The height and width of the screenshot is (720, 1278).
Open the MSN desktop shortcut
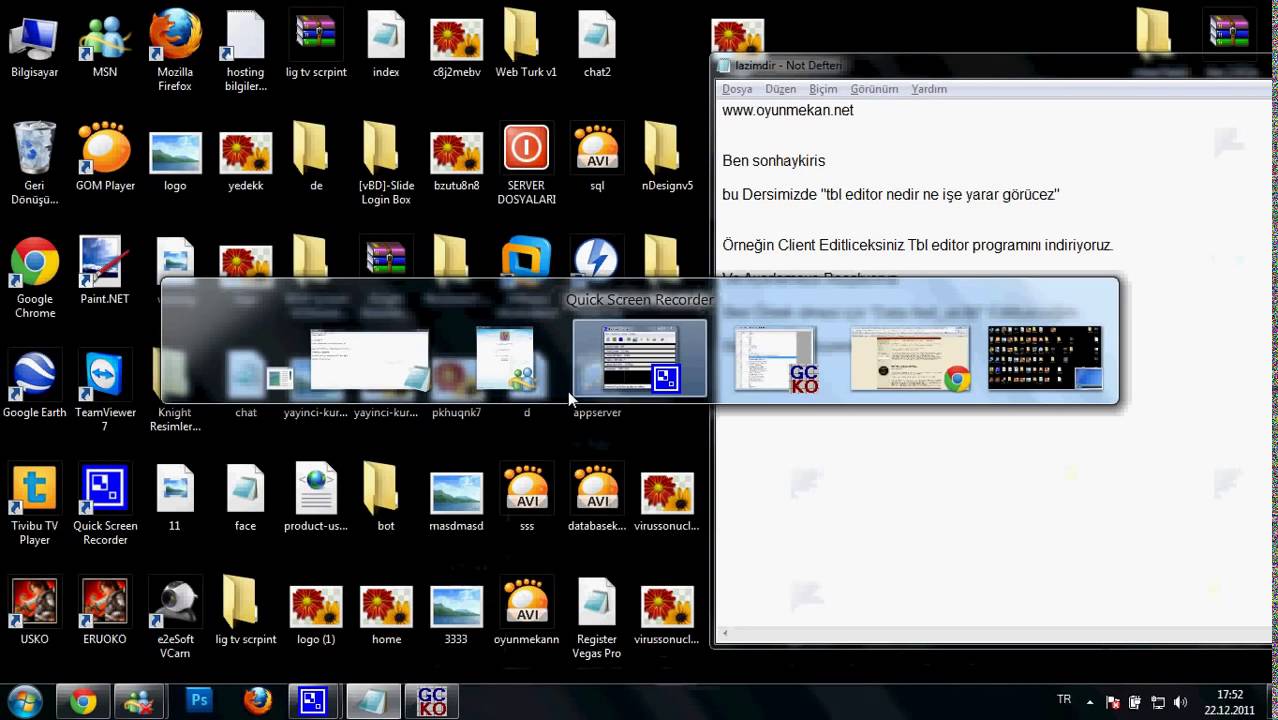point(105,45)
